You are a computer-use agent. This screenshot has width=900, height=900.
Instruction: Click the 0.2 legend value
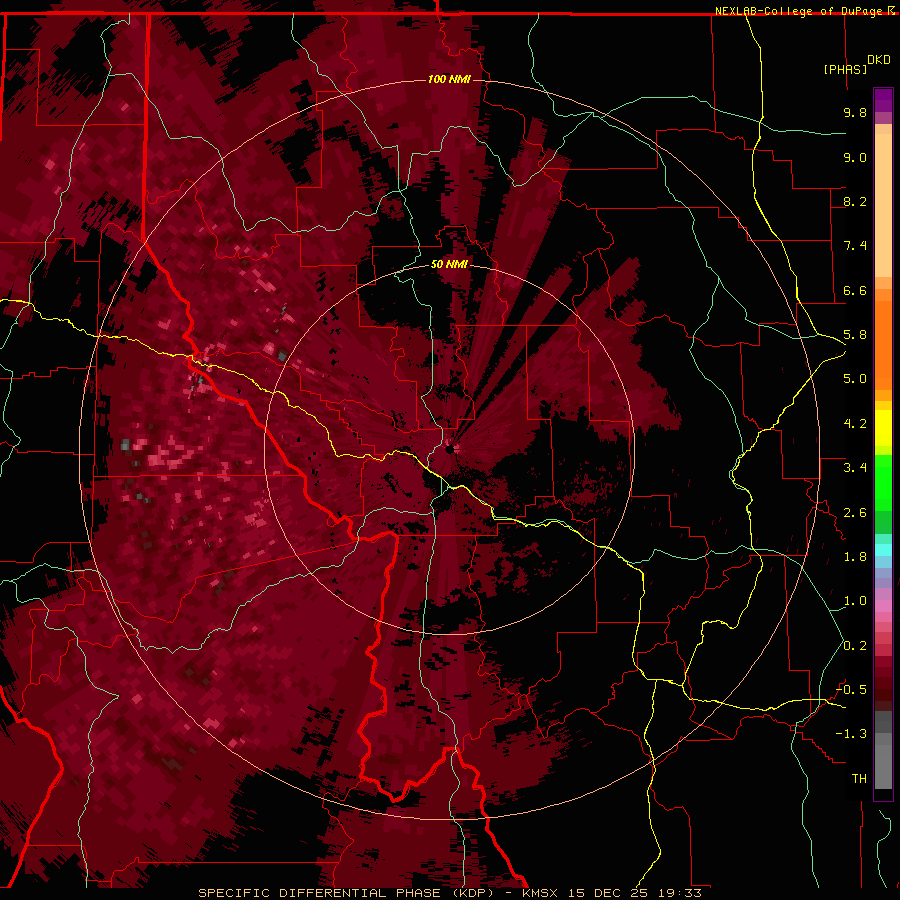click(855, 646)
